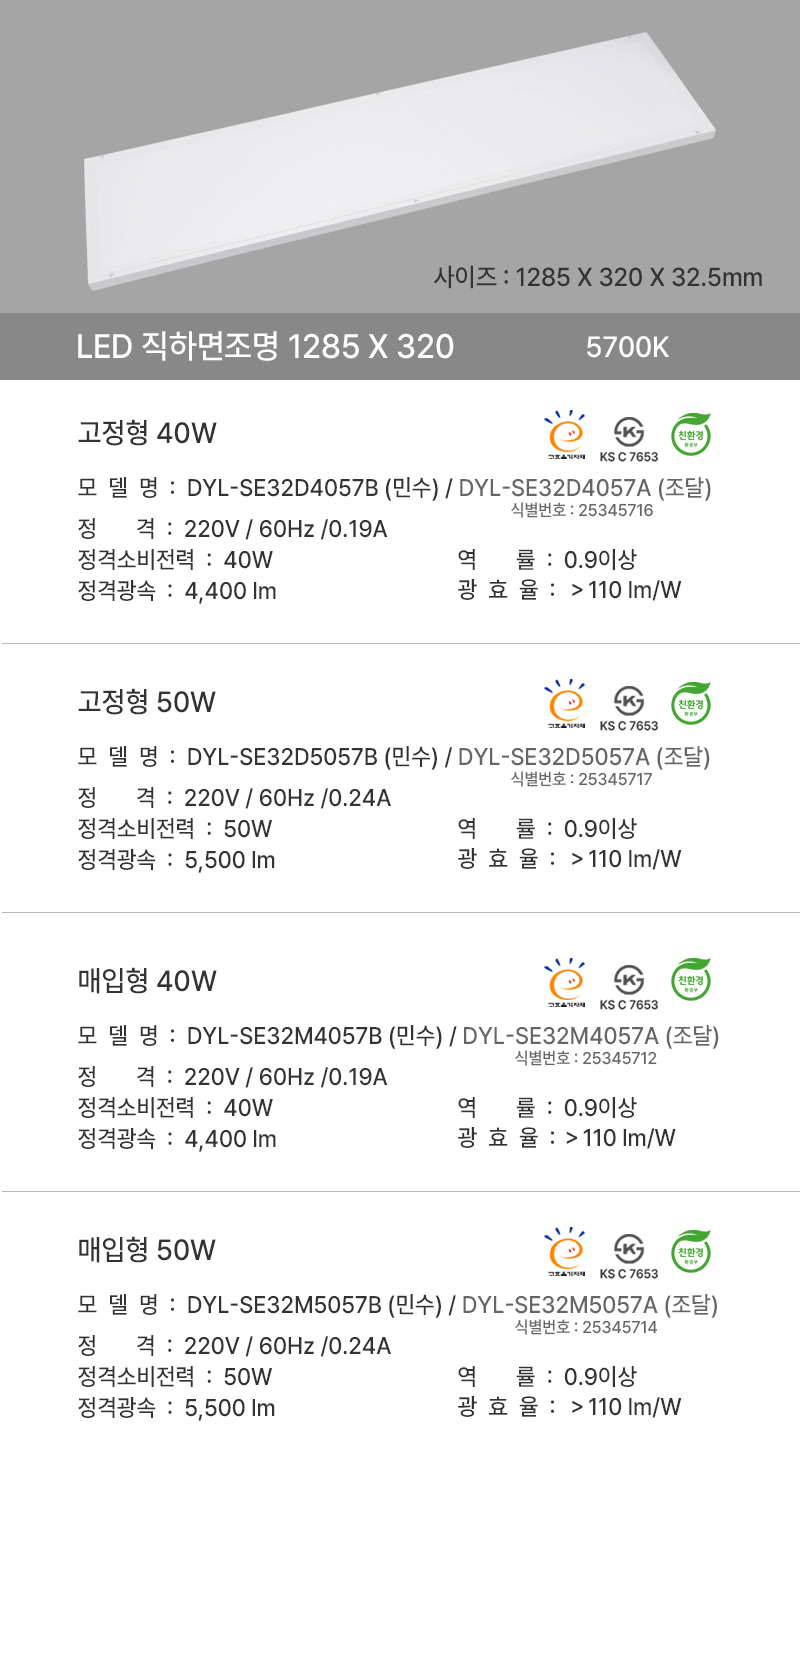Click model name DYL-SE32D4057B (민수)
The width and height of the screenshot is (800, 1654).
[x=313, y=488]
